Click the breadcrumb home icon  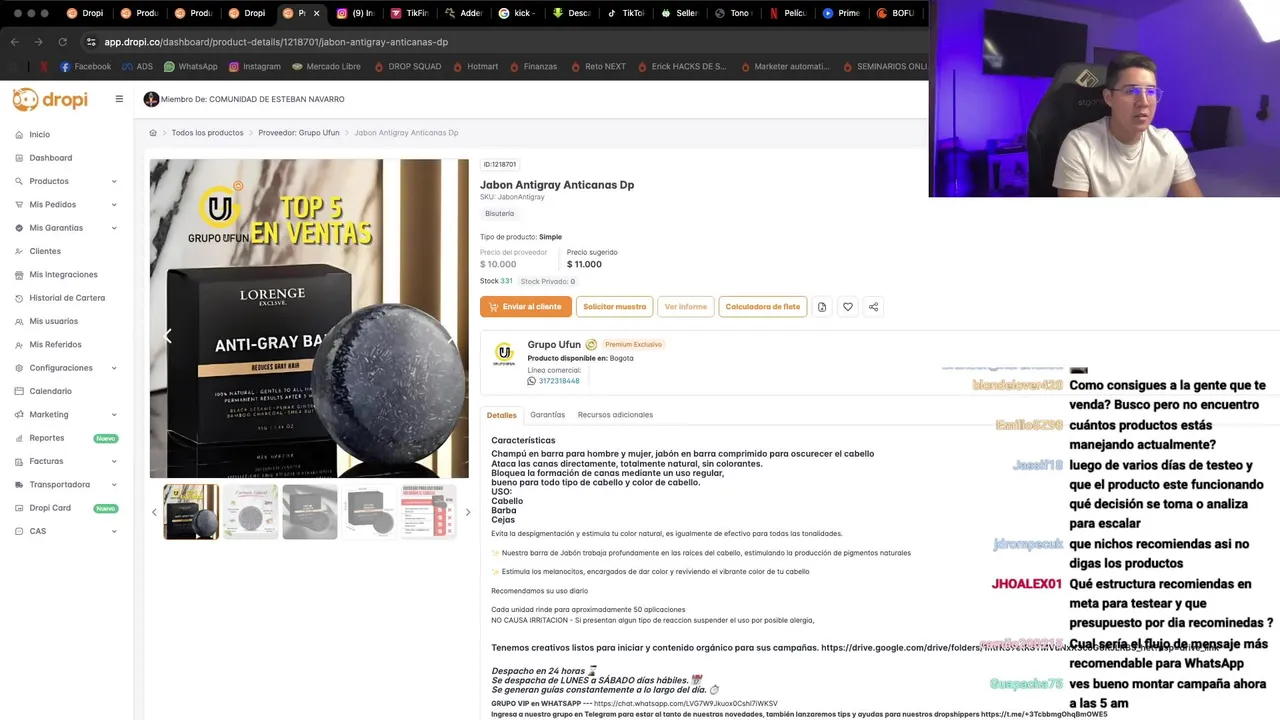(x=153, y=133)
